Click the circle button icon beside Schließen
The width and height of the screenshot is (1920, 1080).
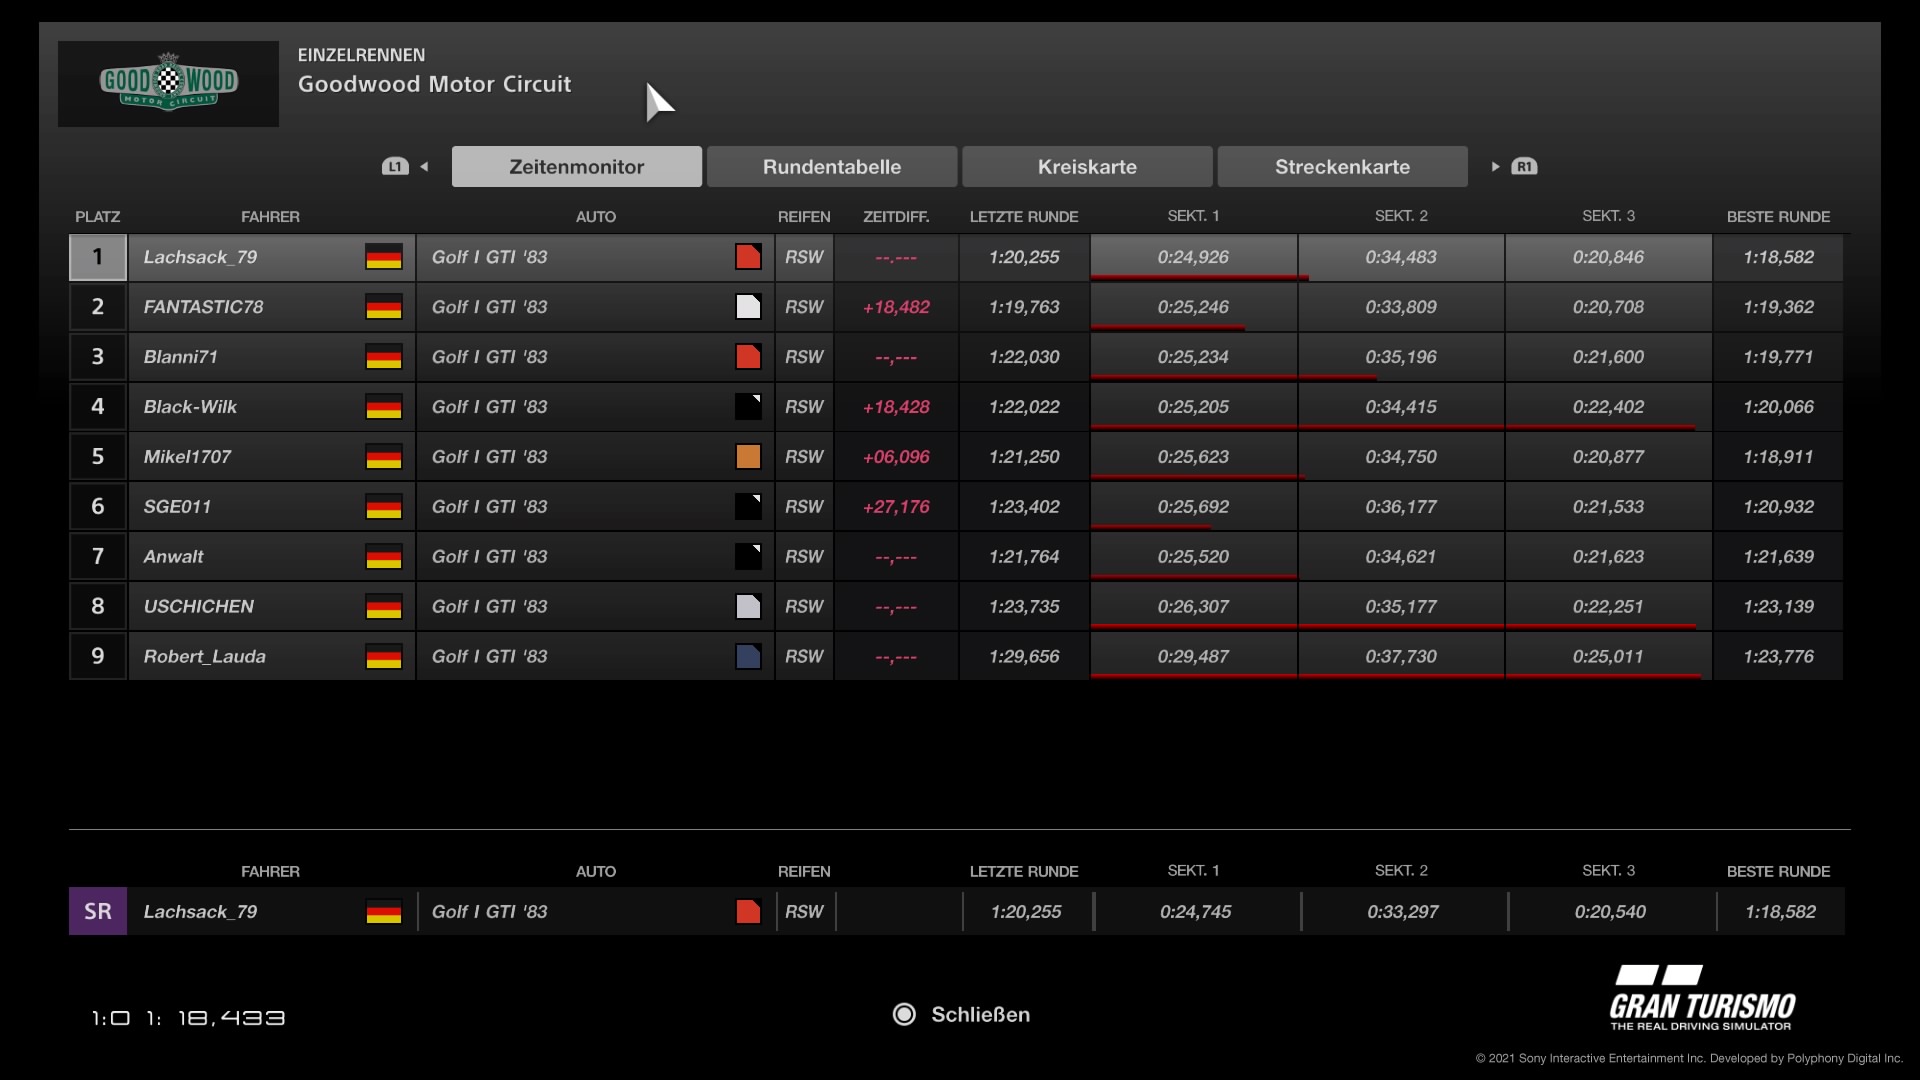(904, 1014)
